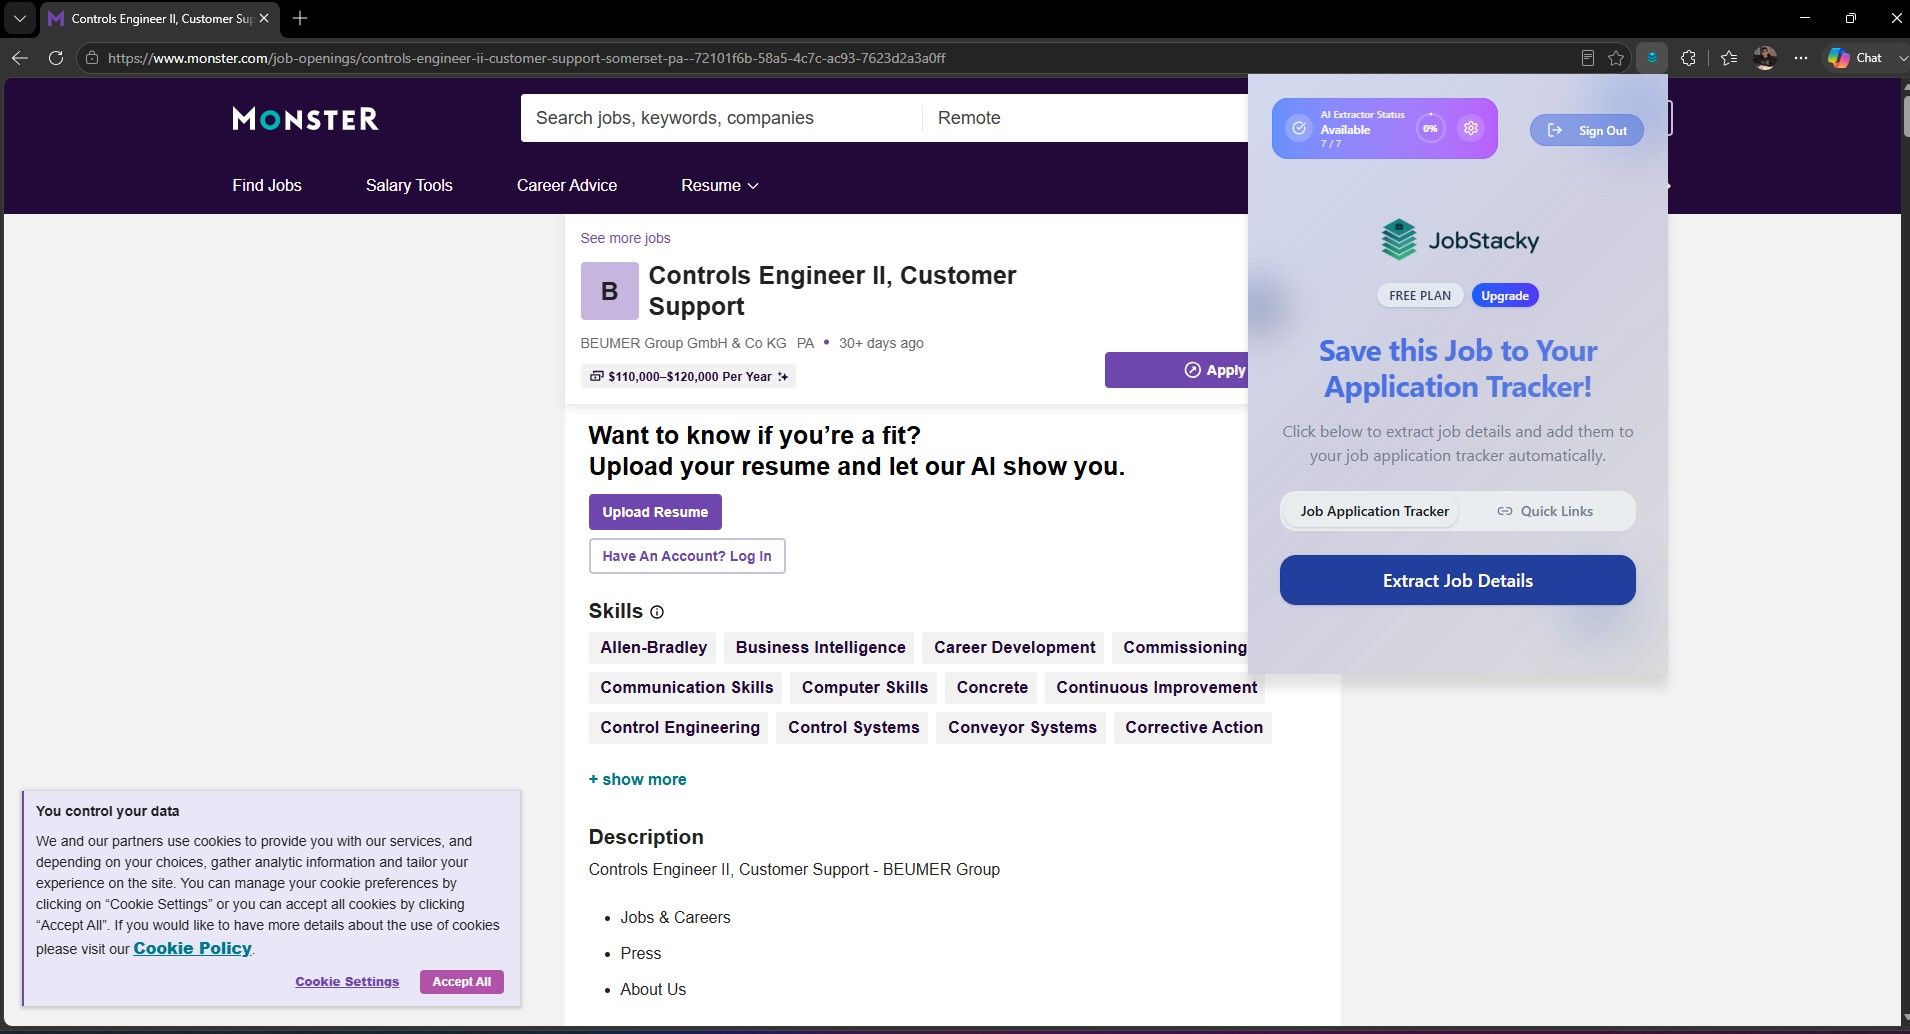Select the Control Engineering tag
Image resolution: width=1910 pixels, height=1034 pixels.
680,727
